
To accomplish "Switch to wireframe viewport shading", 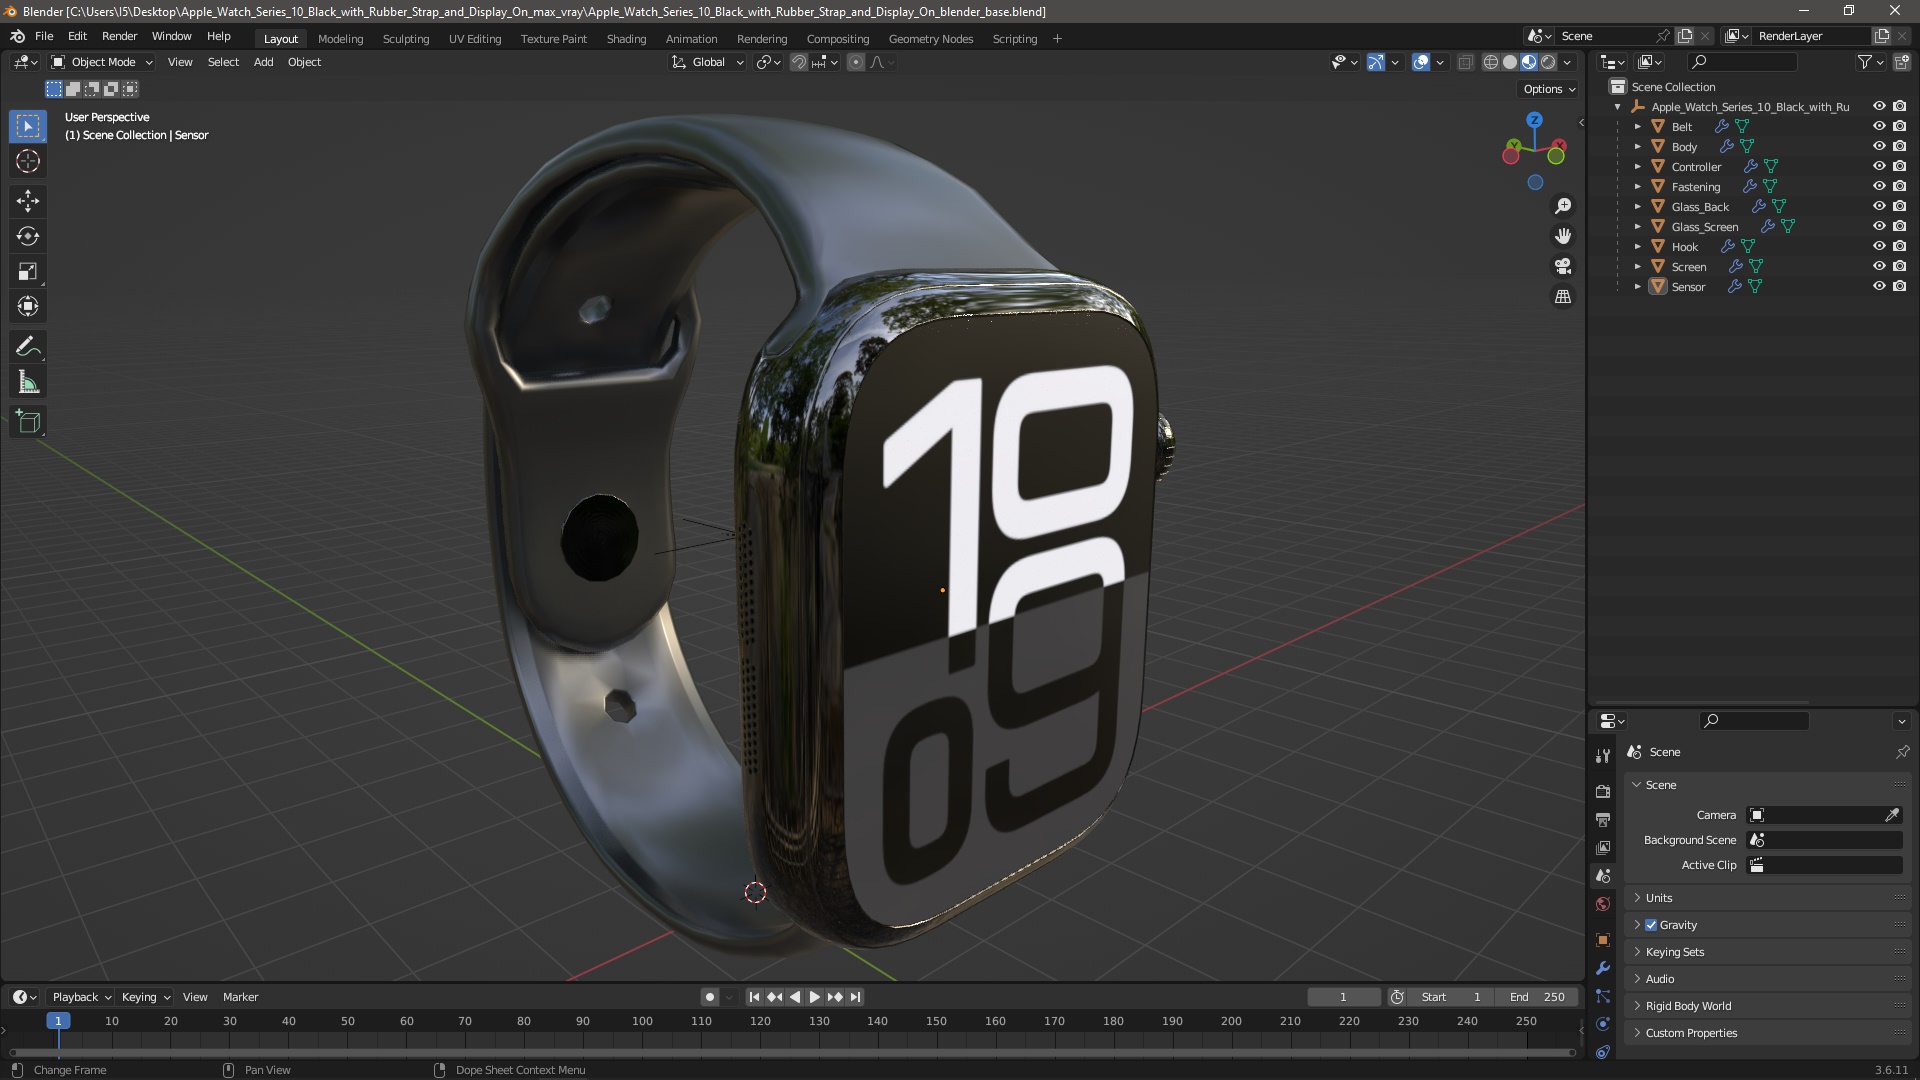I will click(1490, 62).
